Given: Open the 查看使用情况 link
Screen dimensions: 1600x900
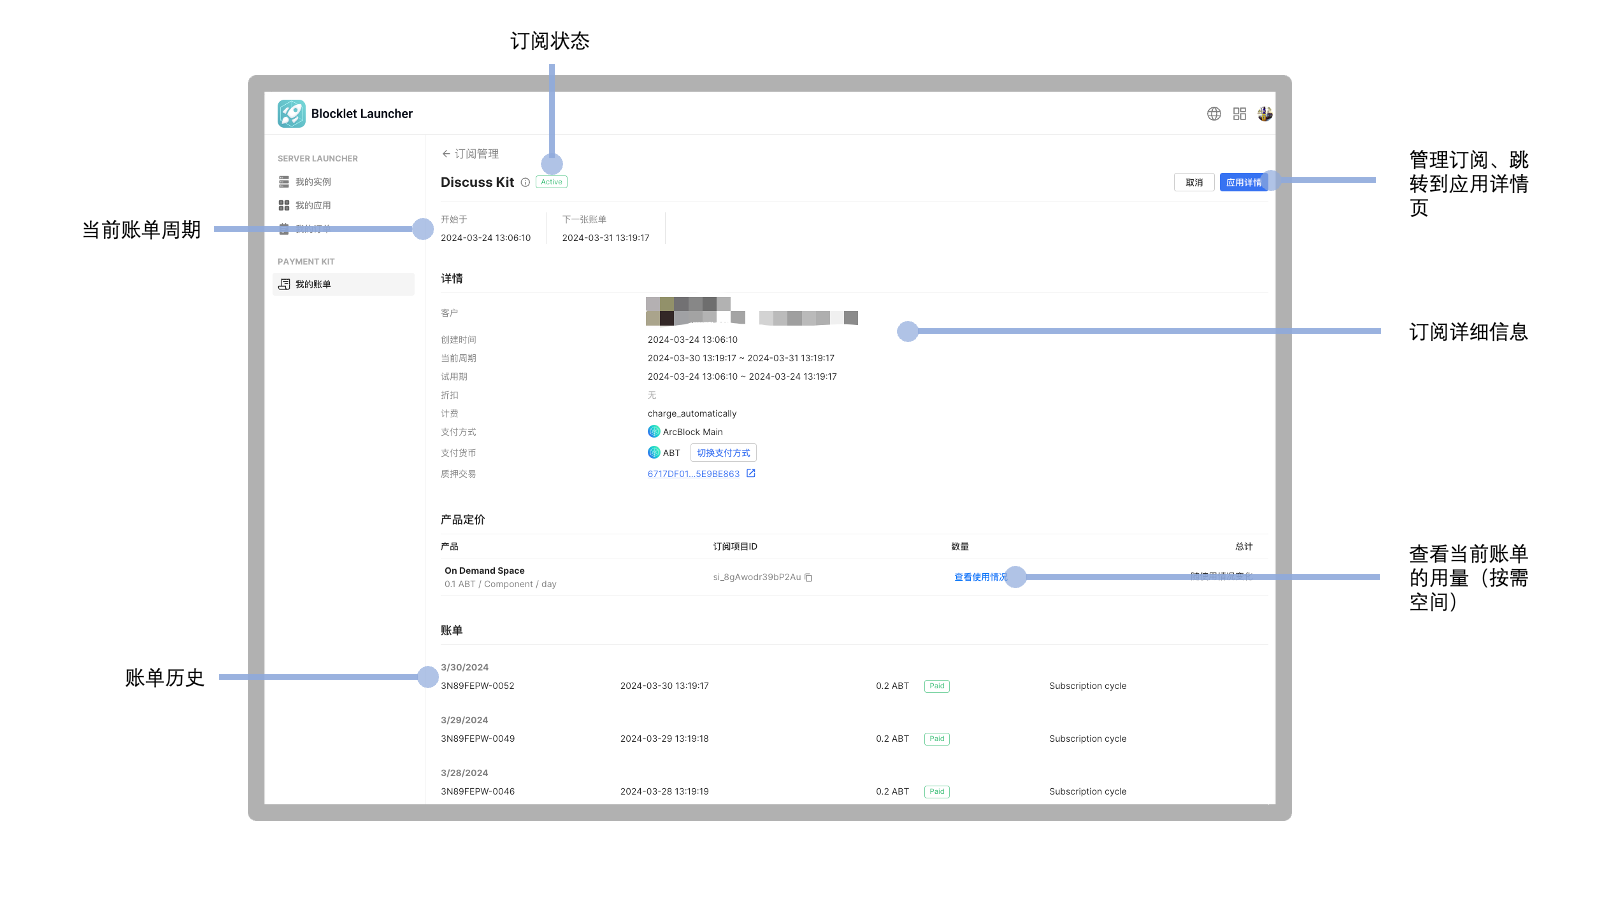Looking at the screenshot, I should 978,577.
